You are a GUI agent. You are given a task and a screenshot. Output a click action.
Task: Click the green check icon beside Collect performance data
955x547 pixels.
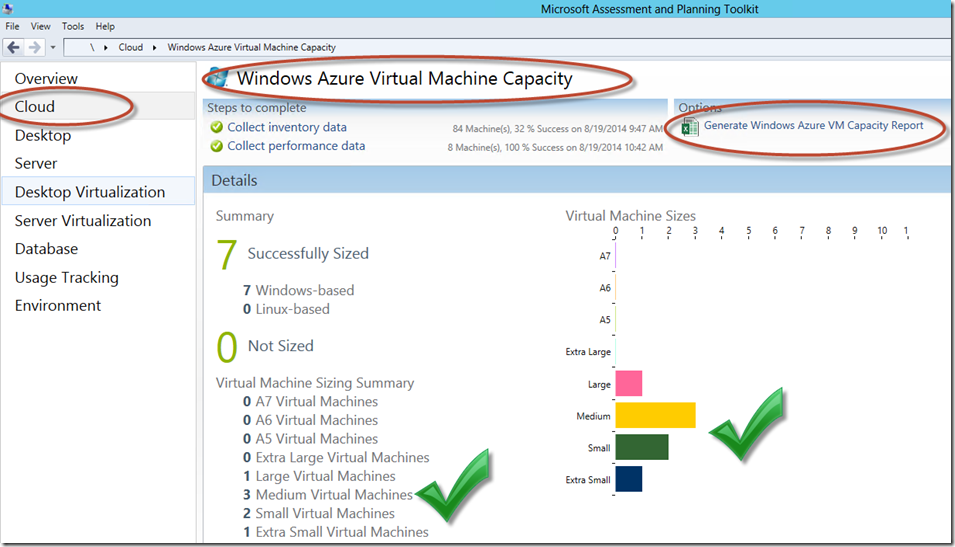point(216,146)
